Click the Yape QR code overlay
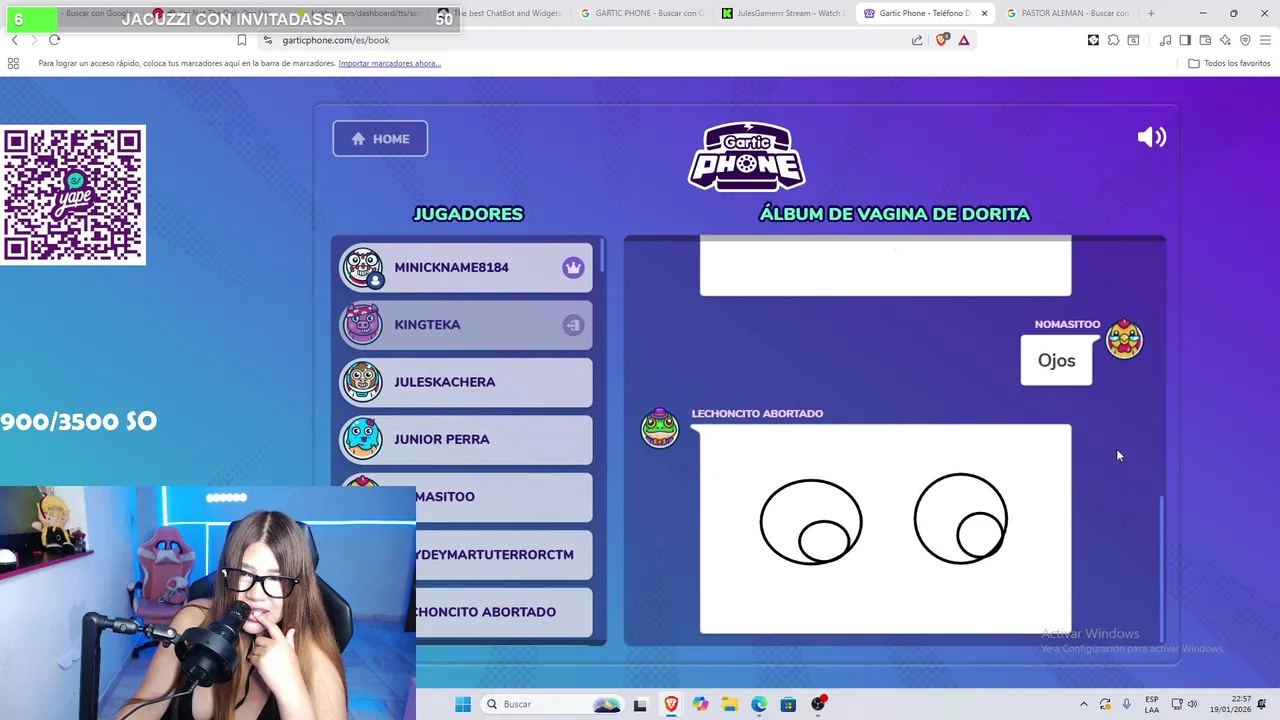The width and height of the screenshot is (1280, 720). coord(73,195)
